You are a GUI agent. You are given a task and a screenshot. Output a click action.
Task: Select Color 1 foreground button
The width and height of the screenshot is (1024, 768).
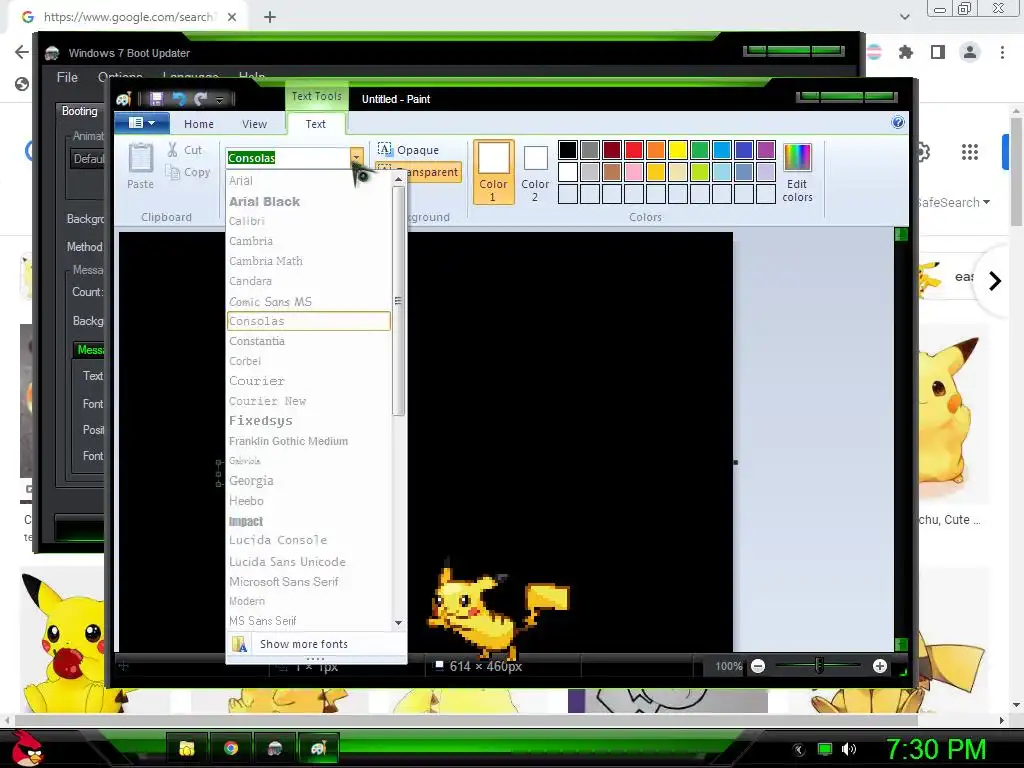(493, 172)
